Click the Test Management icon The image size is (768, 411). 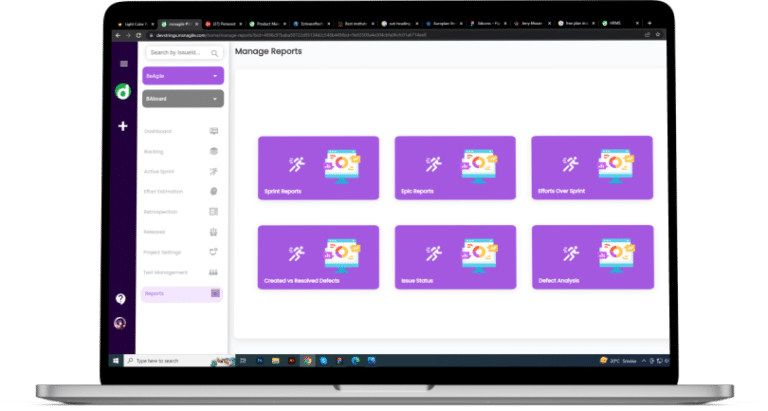point(213,272)
